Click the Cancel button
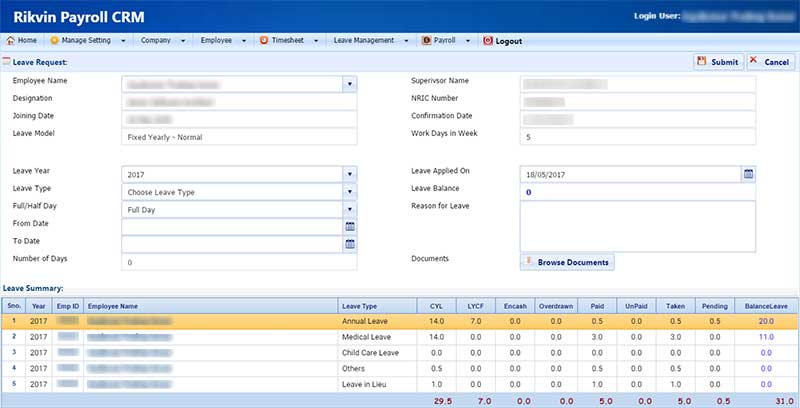 pos(770,62)
